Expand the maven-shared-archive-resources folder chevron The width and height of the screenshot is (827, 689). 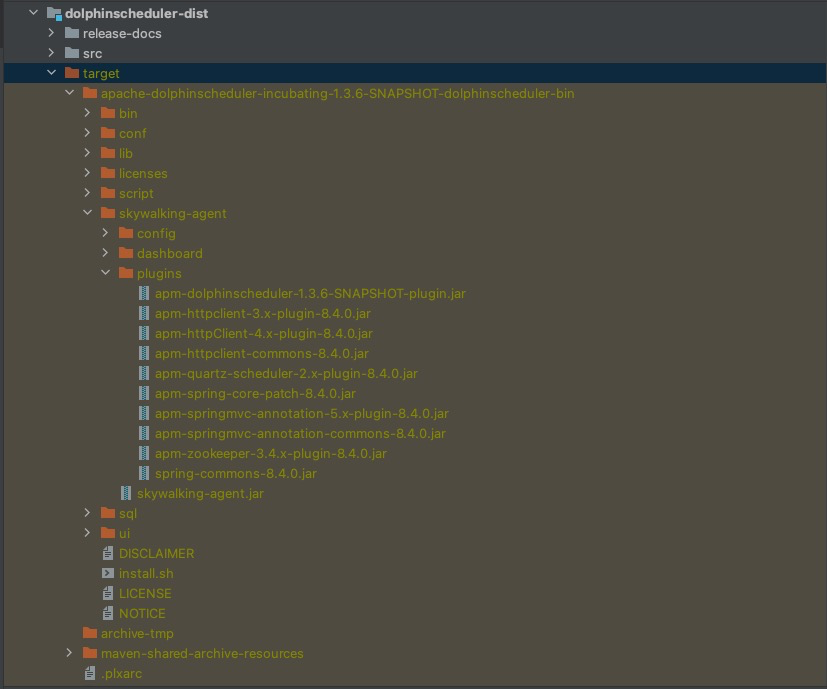(69, 653)
